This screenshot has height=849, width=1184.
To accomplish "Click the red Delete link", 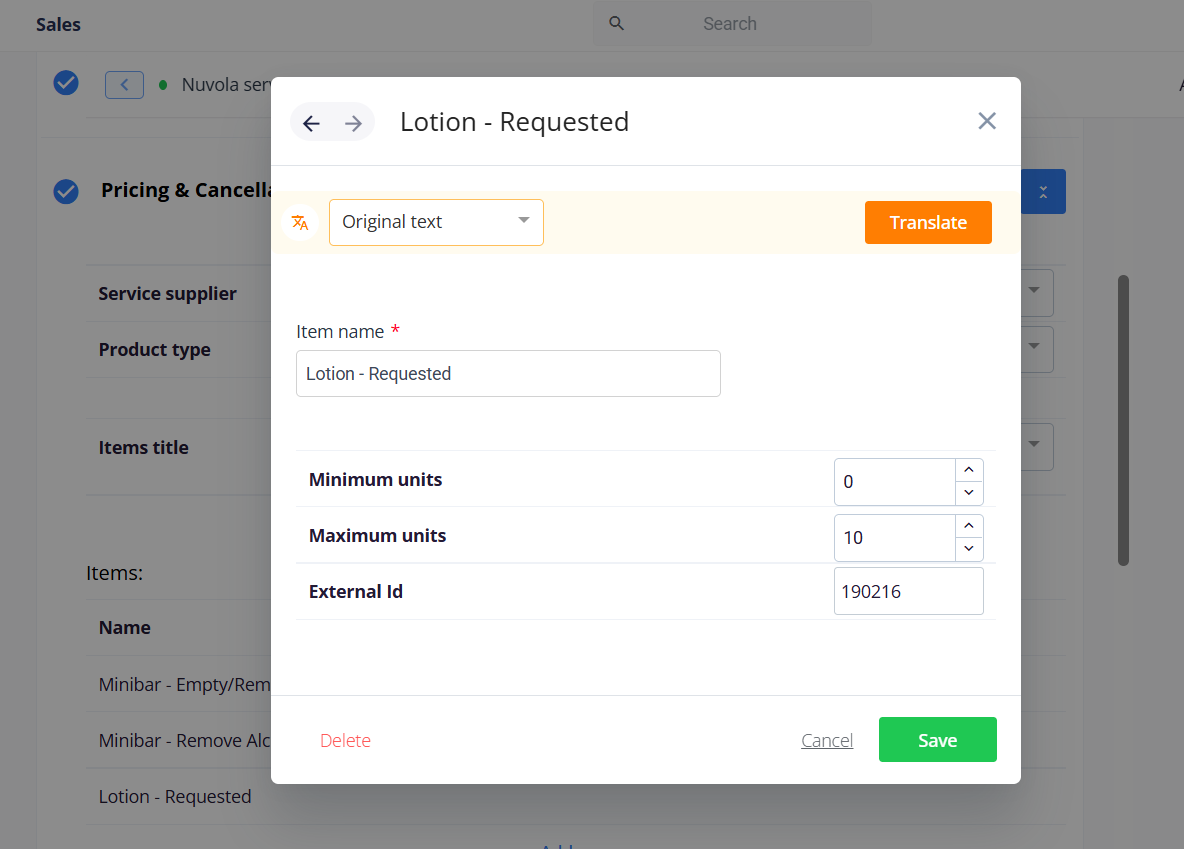I will pos(345,741).
